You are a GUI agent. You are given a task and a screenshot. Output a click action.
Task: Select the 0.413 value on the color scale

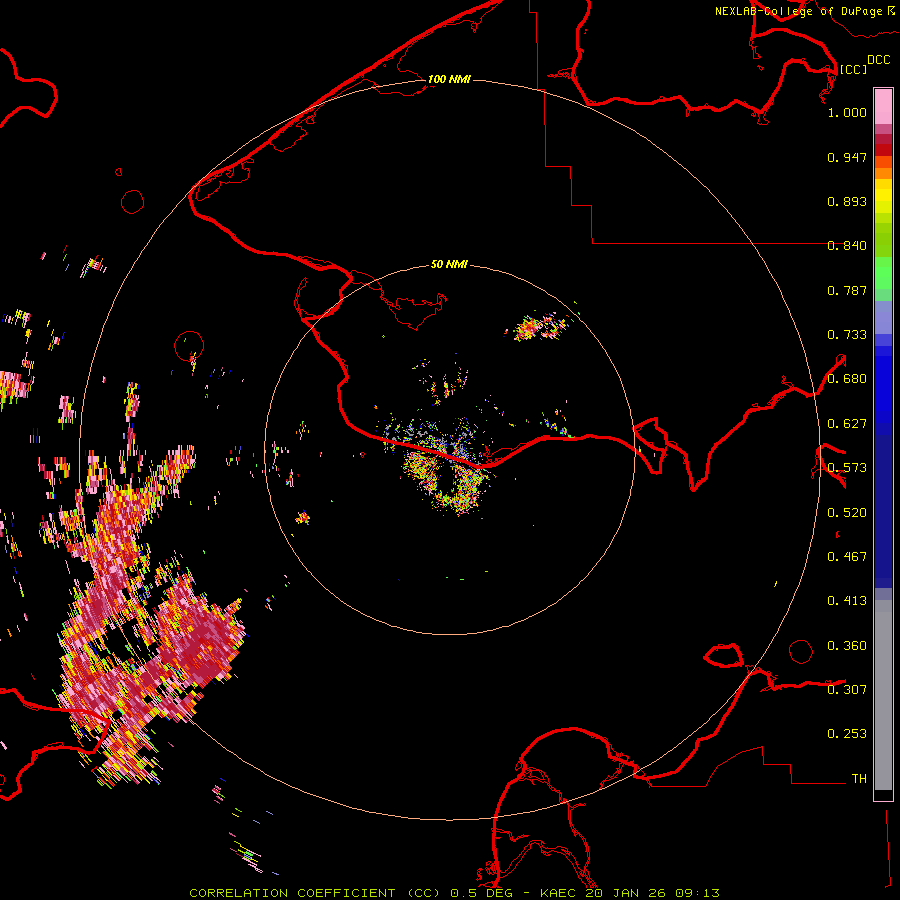pyautogui.click(x=847, y=601)
